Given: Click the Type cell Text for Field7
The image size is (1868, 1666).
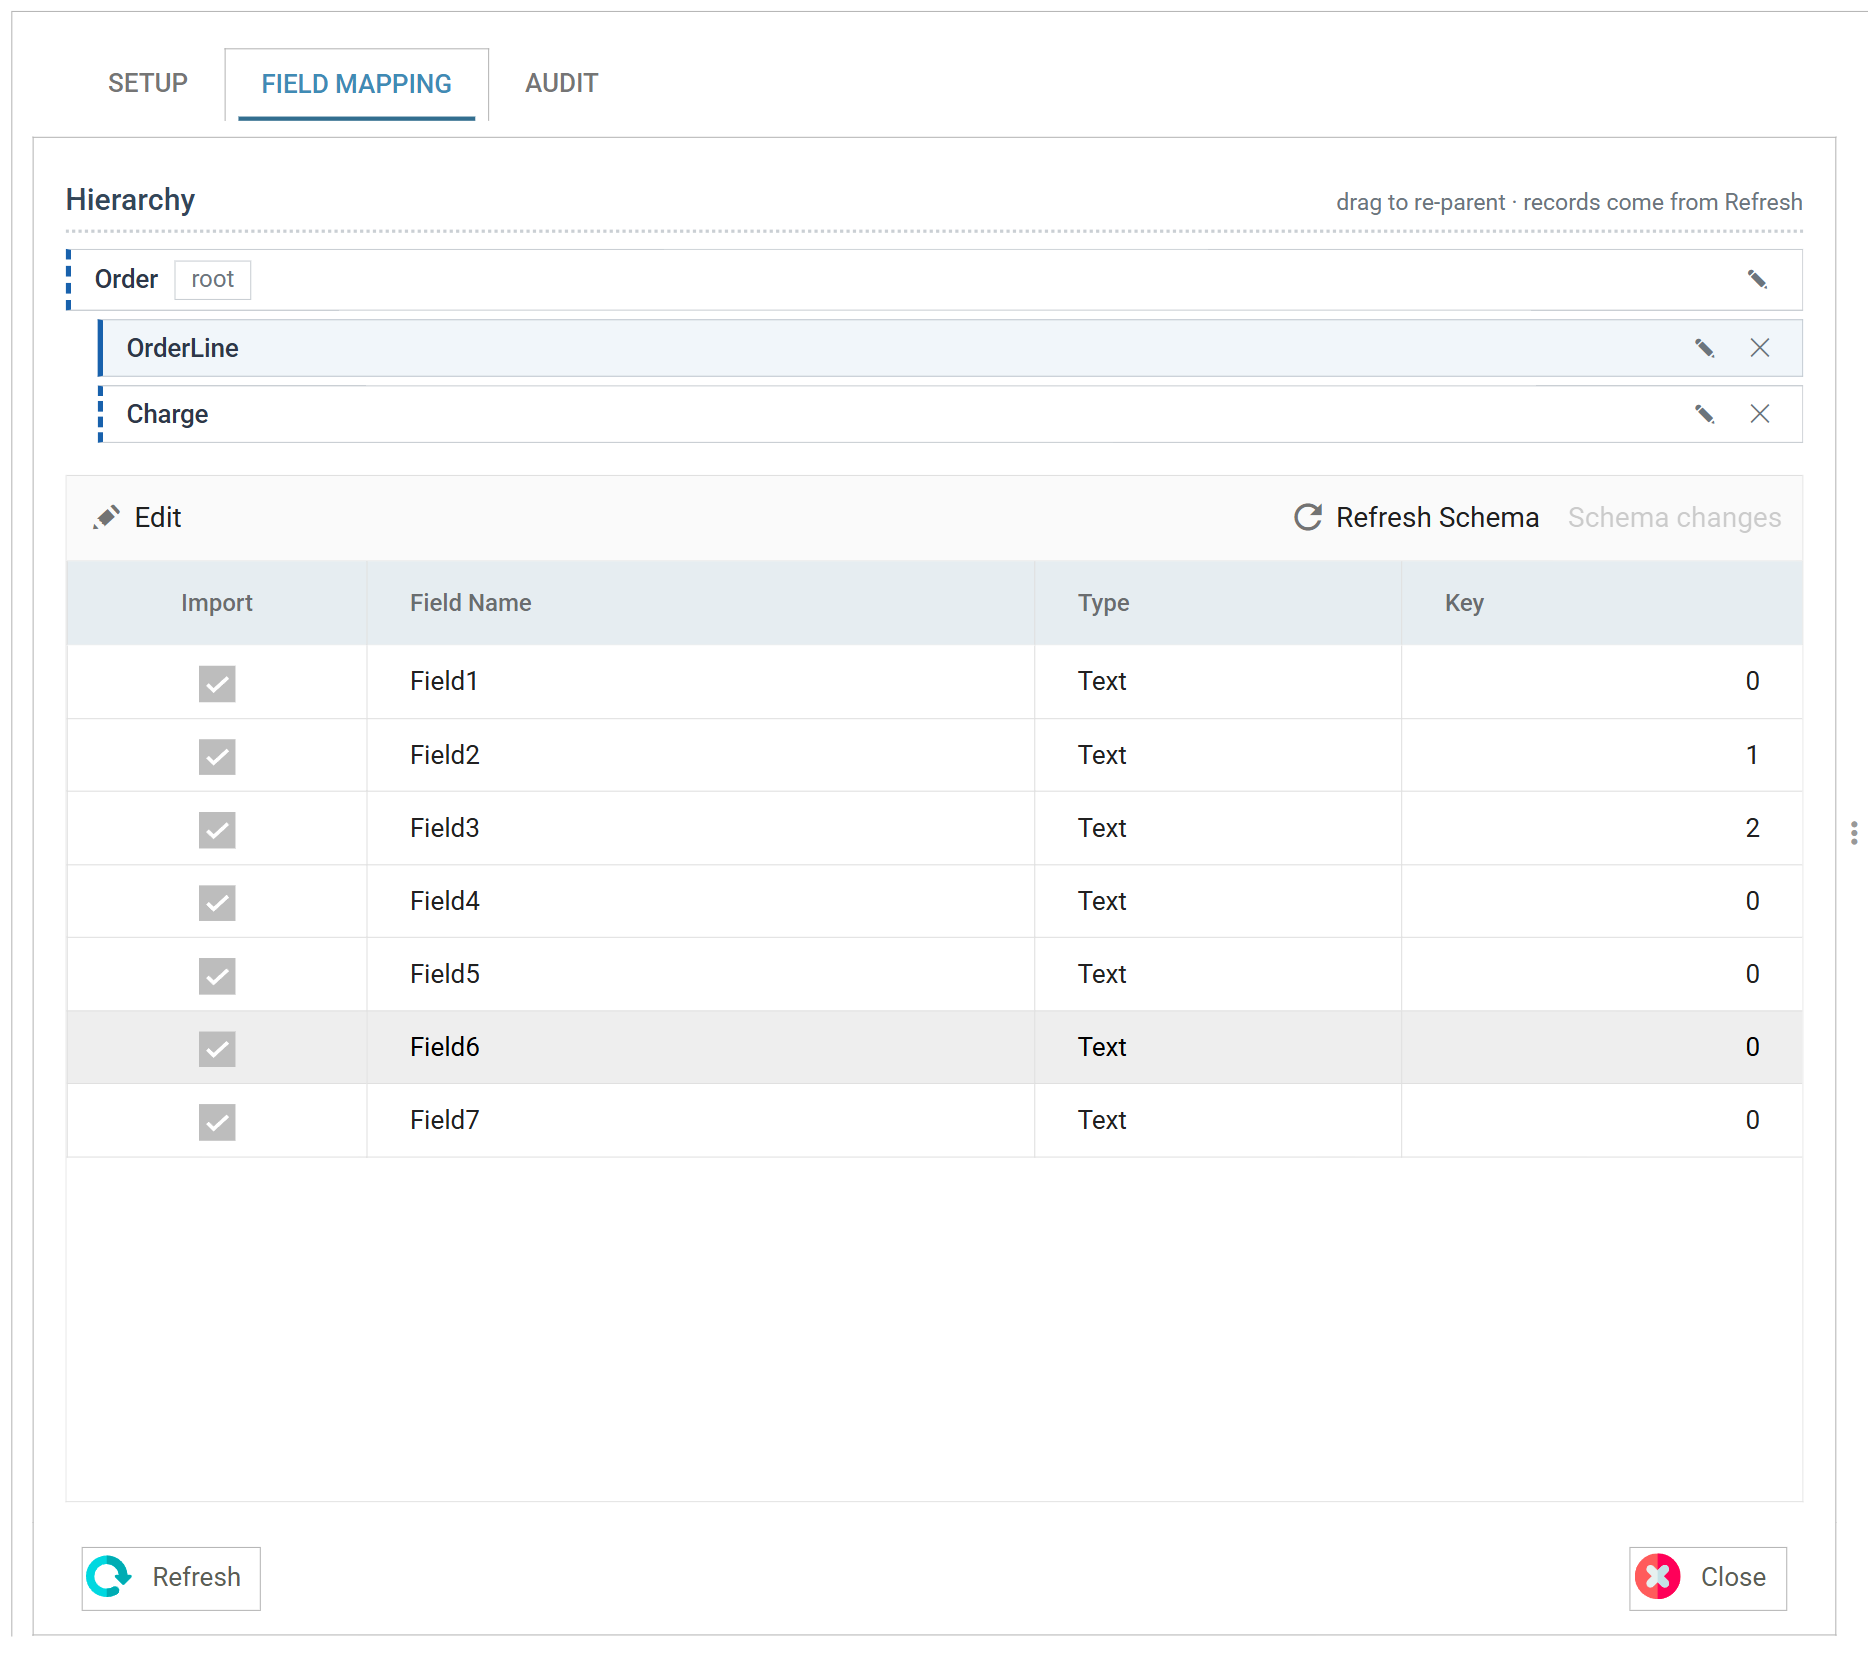Looking at the screenshot, I should pyautogui.click(x=1218, y=1120).
